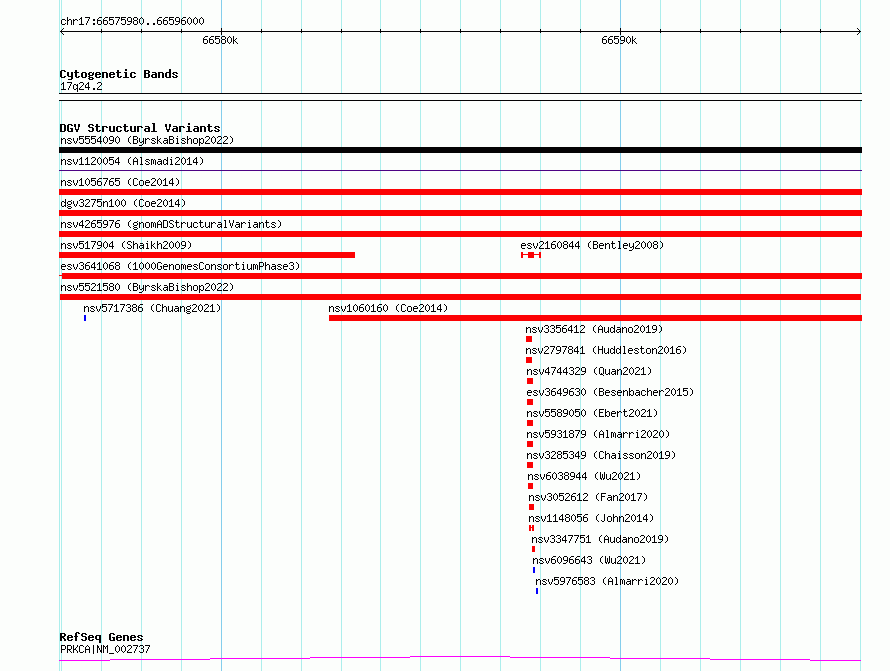Click red marker under nsv3347751
This screenshot has height=671, width=890.
pyautogui.click(x=534, y=549)
